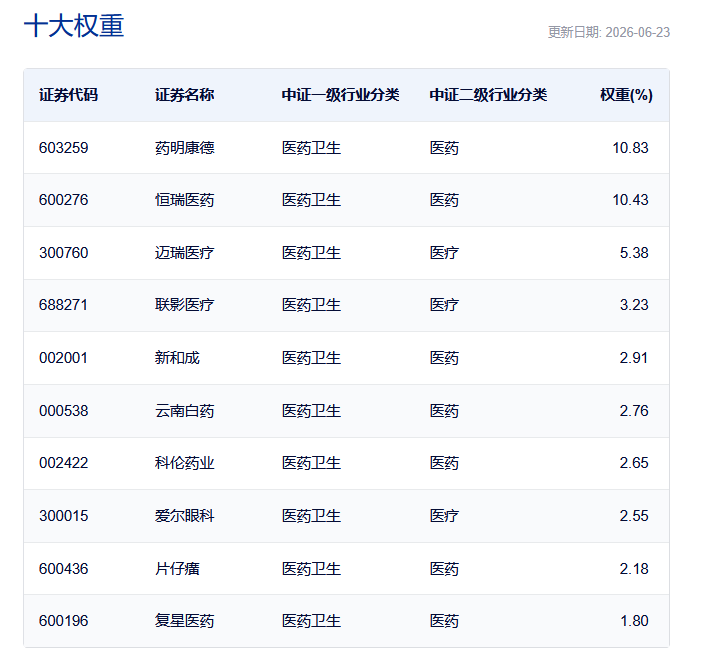Select the weight value 5.38
705x669 pixels.
pyautogui.click(x=634, y=253)
